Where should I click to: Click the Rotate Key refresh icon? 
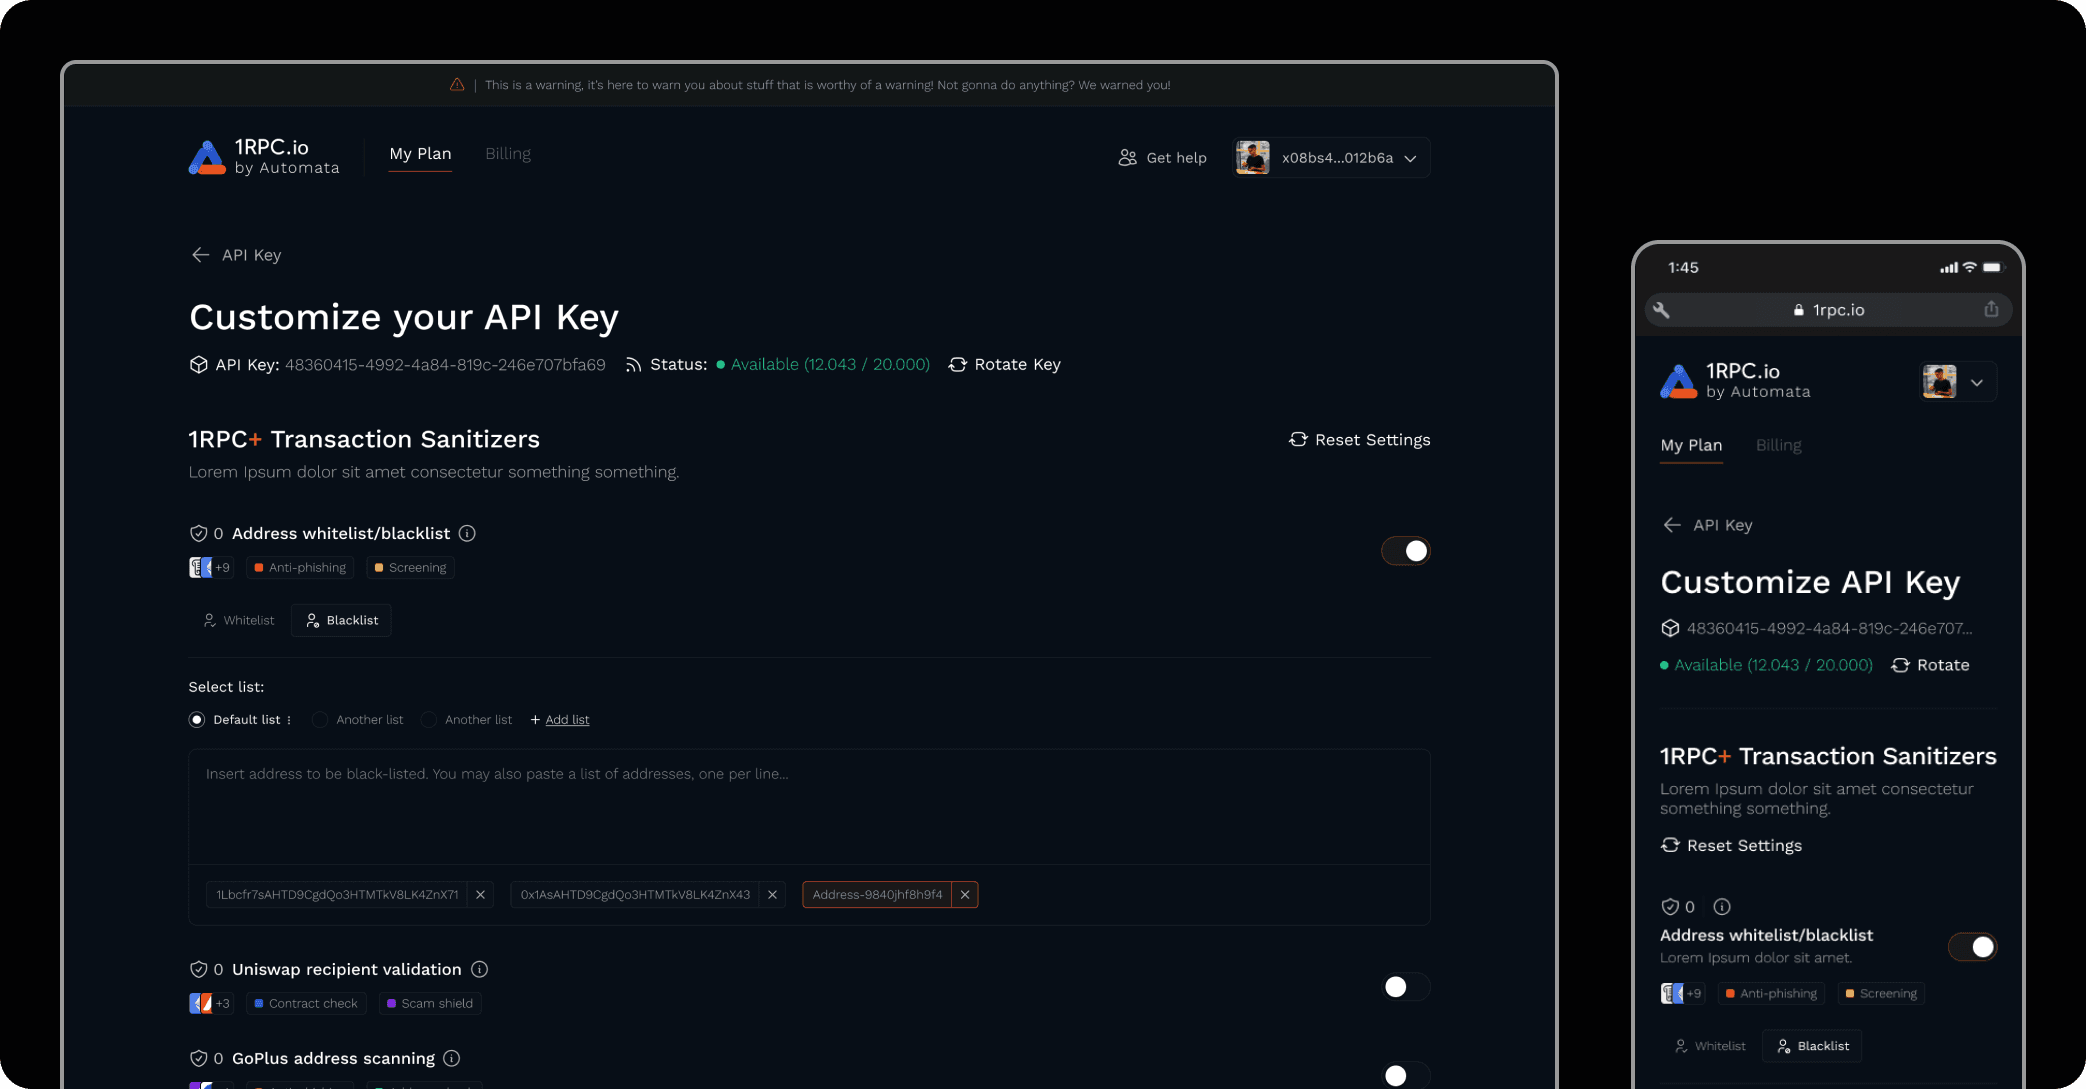click(957, 365)
